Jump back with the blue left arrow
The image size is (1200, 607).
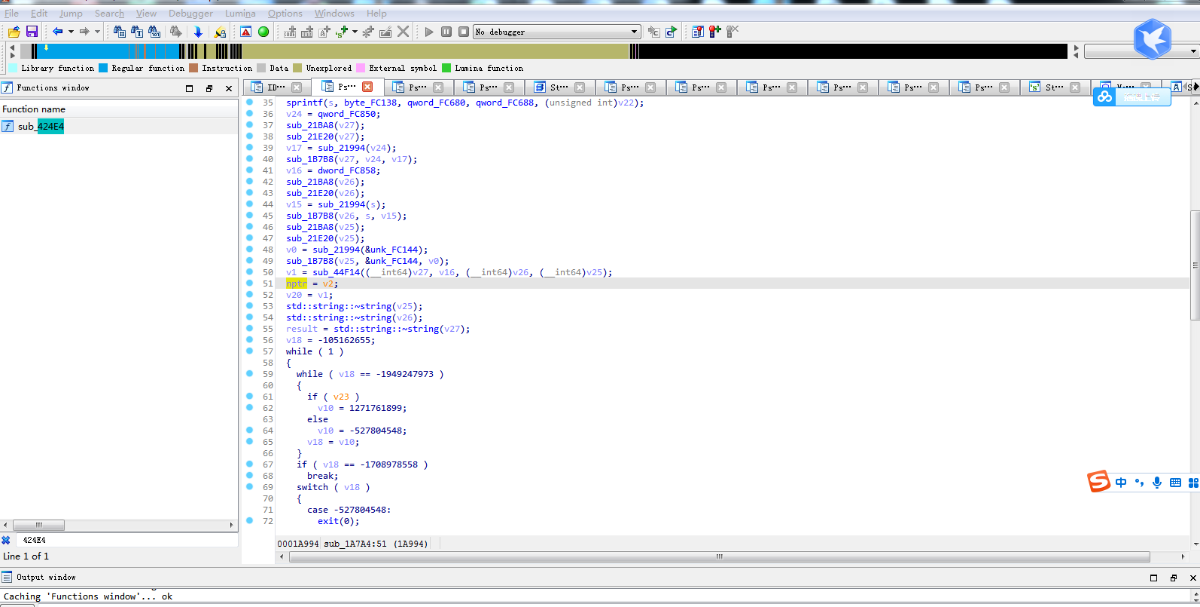[x=58, y=32]
